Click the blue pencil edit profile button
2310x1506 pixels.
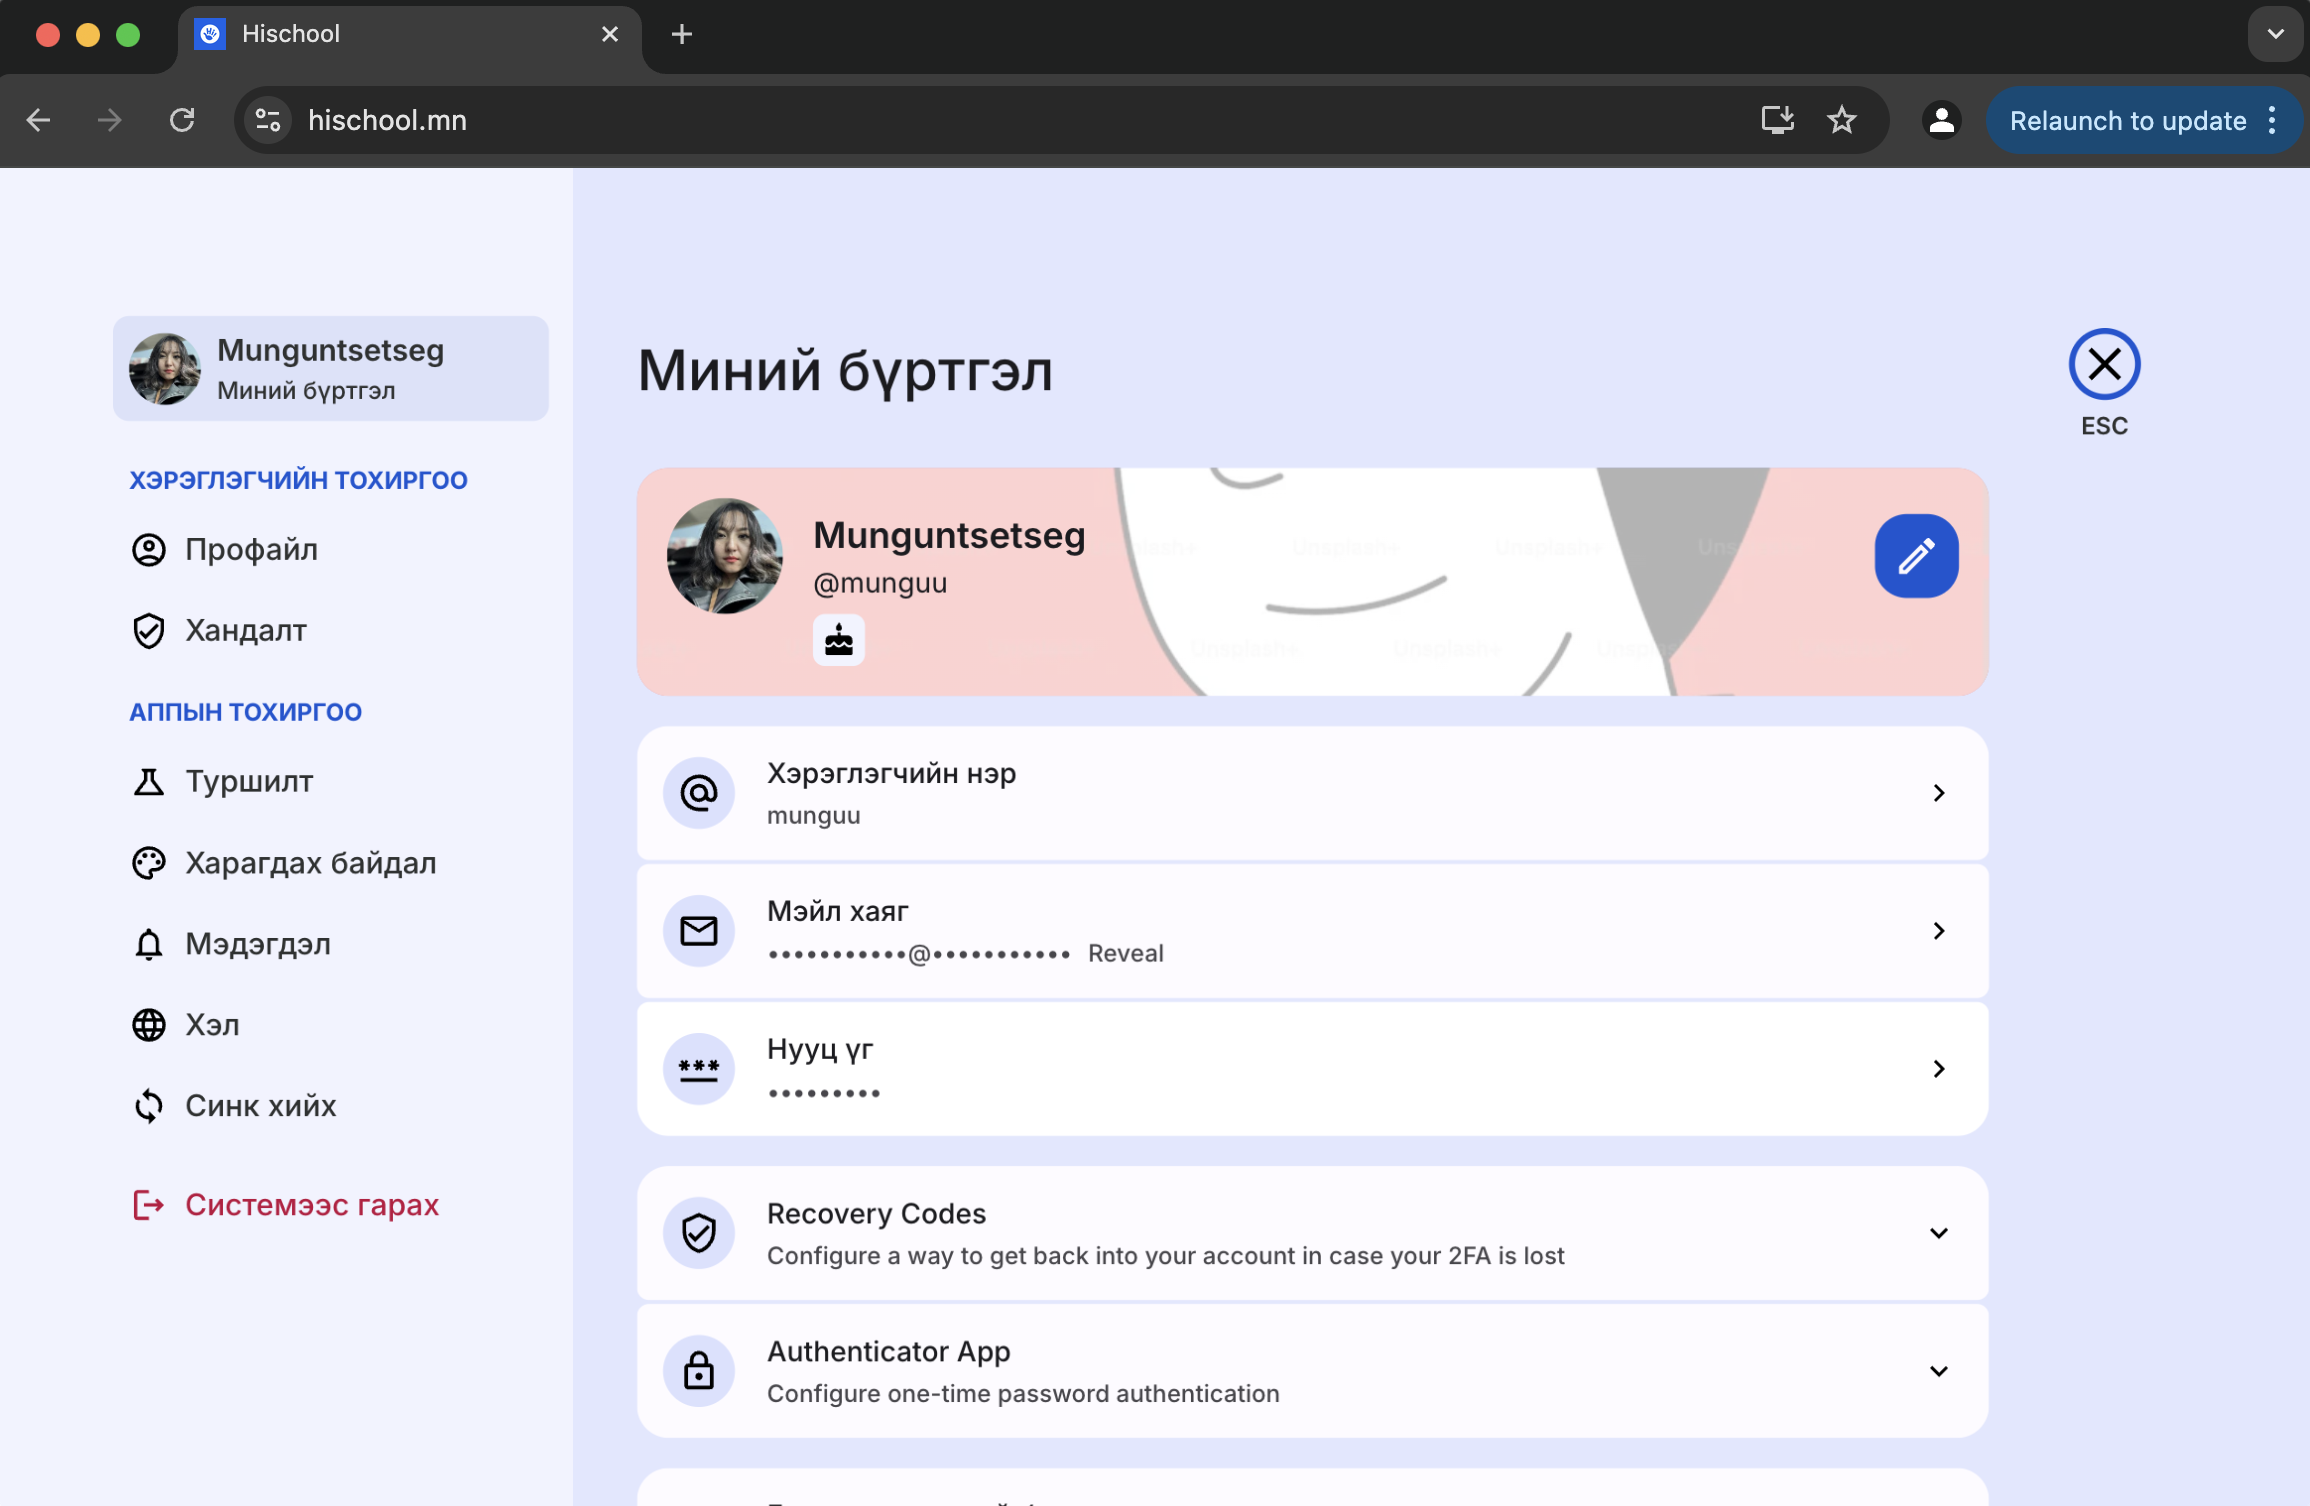tap(1915, 556)
